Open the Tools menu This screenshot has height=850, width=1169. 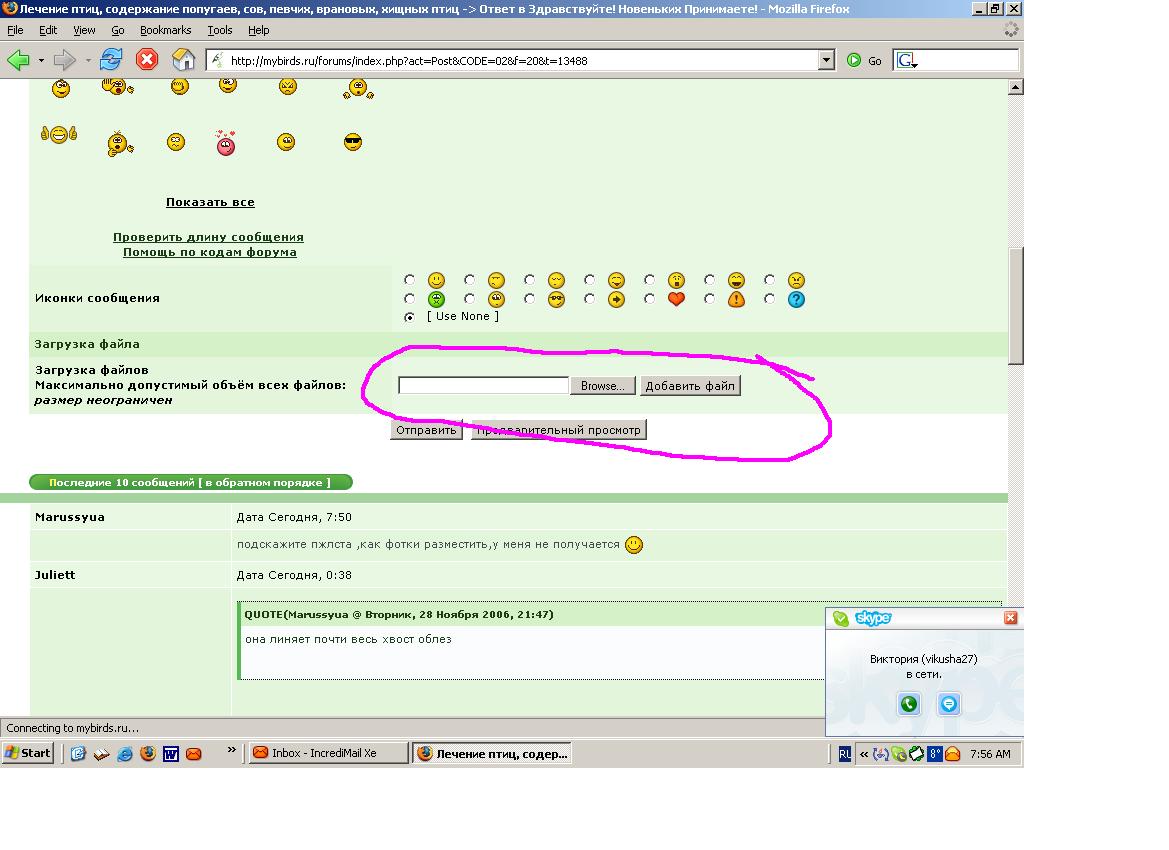219,30
